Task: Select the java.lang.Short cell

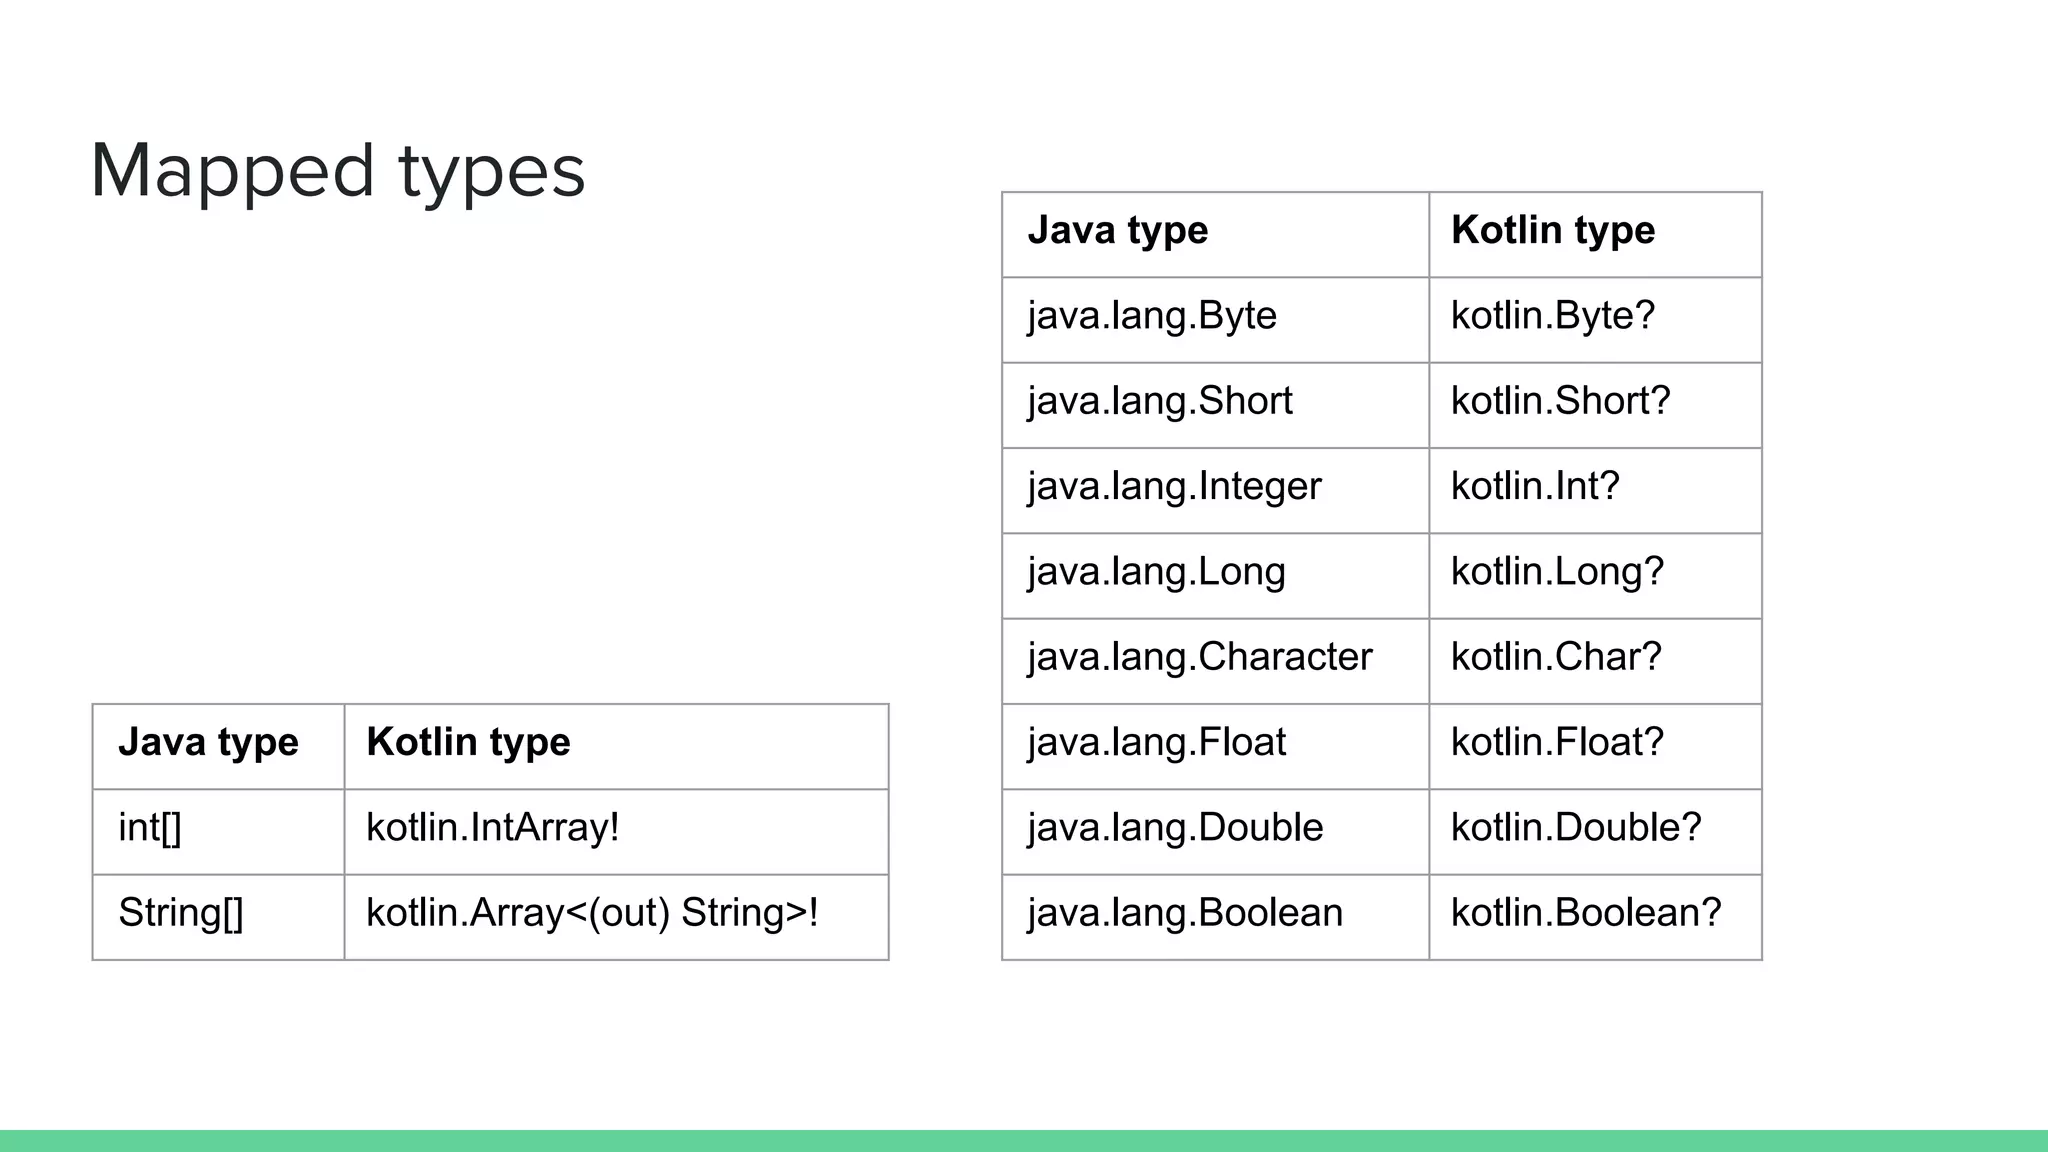Action: (x=1160, y=401)
